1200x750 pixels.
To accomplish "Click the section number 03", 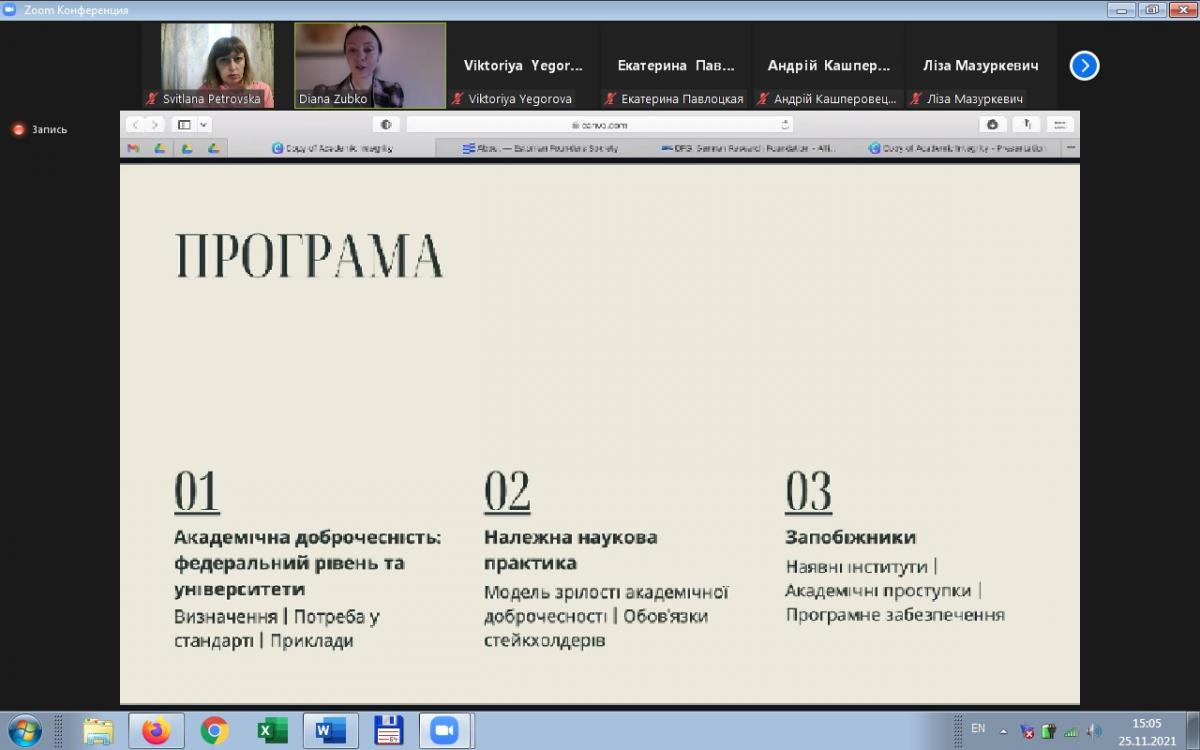I will tap(808, 490).
